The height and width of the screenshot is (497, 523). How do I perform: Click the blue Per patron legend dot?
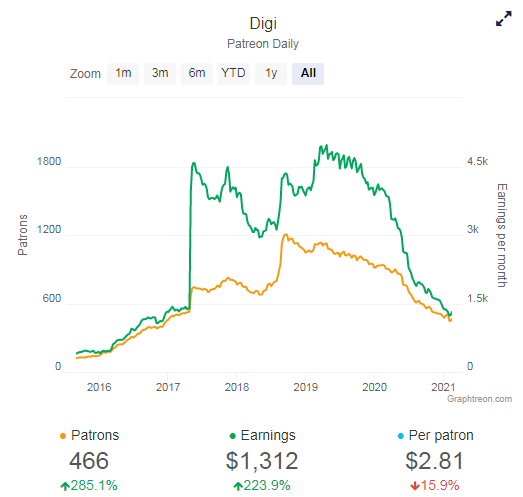tap(401, 436)
